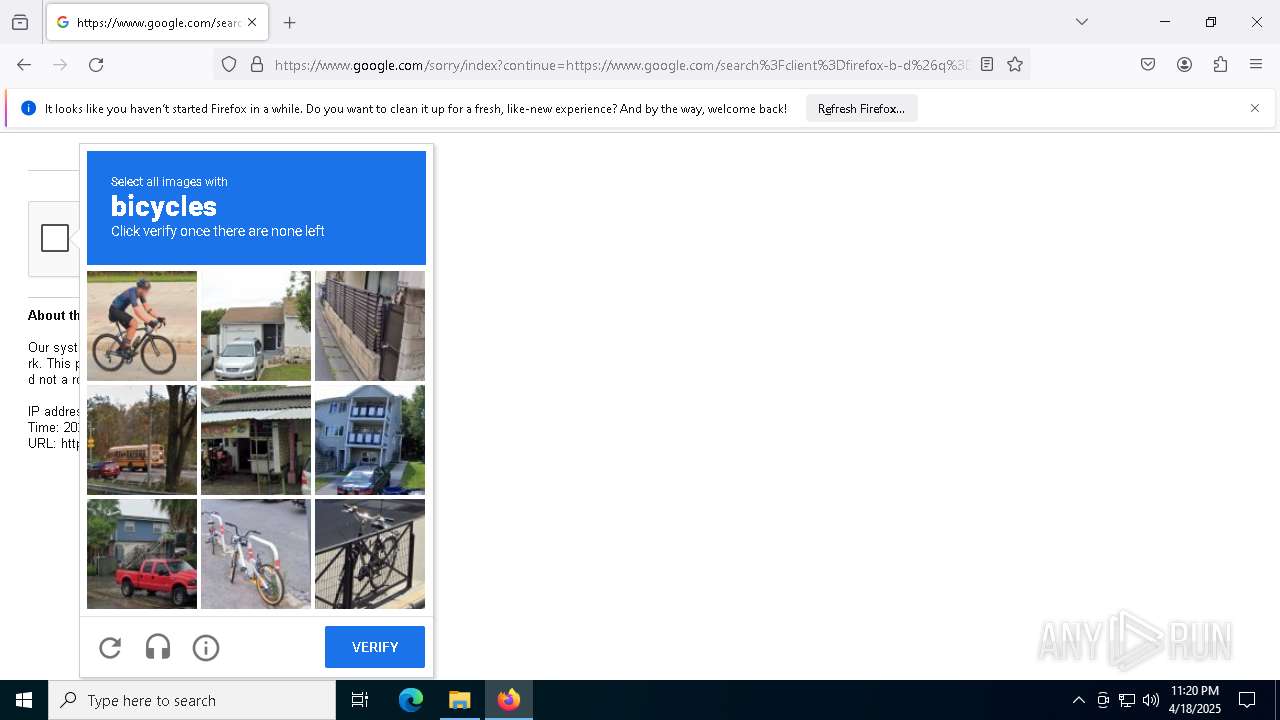1280x720 pixels.
Task: Switch to audio challenge headphones icon
Action: (158, 648)
